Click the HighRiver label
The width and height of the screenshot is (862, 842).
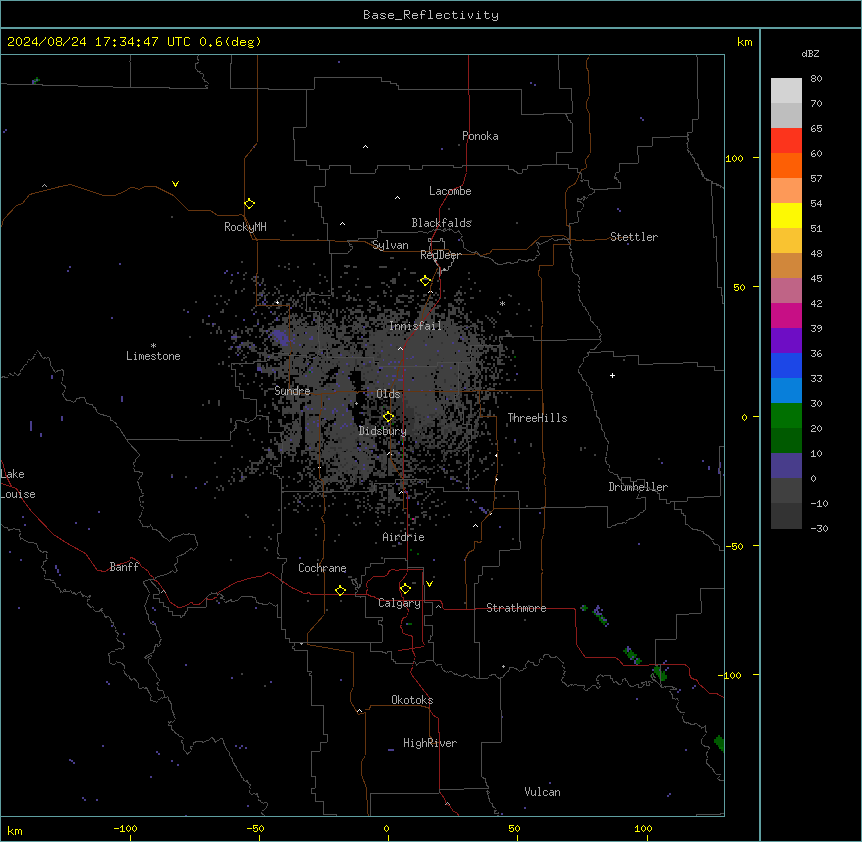point(430,743)
